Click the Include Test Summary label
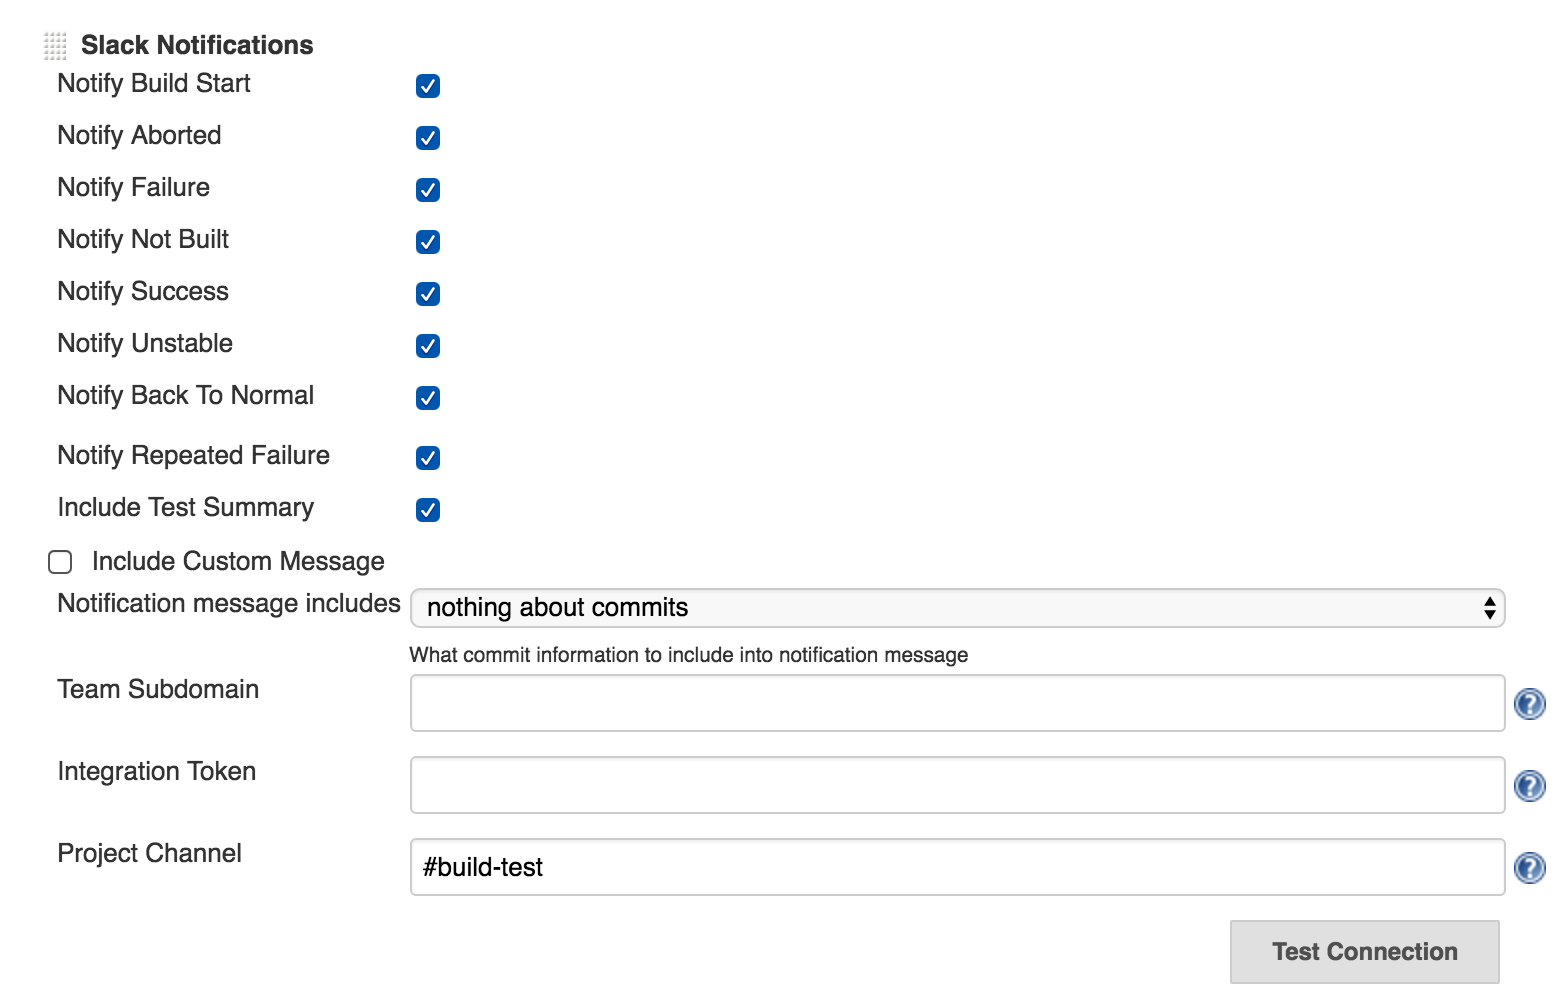Viewport: 1568px width, 1000px height. pyautogui.click(x=186, y=507)
